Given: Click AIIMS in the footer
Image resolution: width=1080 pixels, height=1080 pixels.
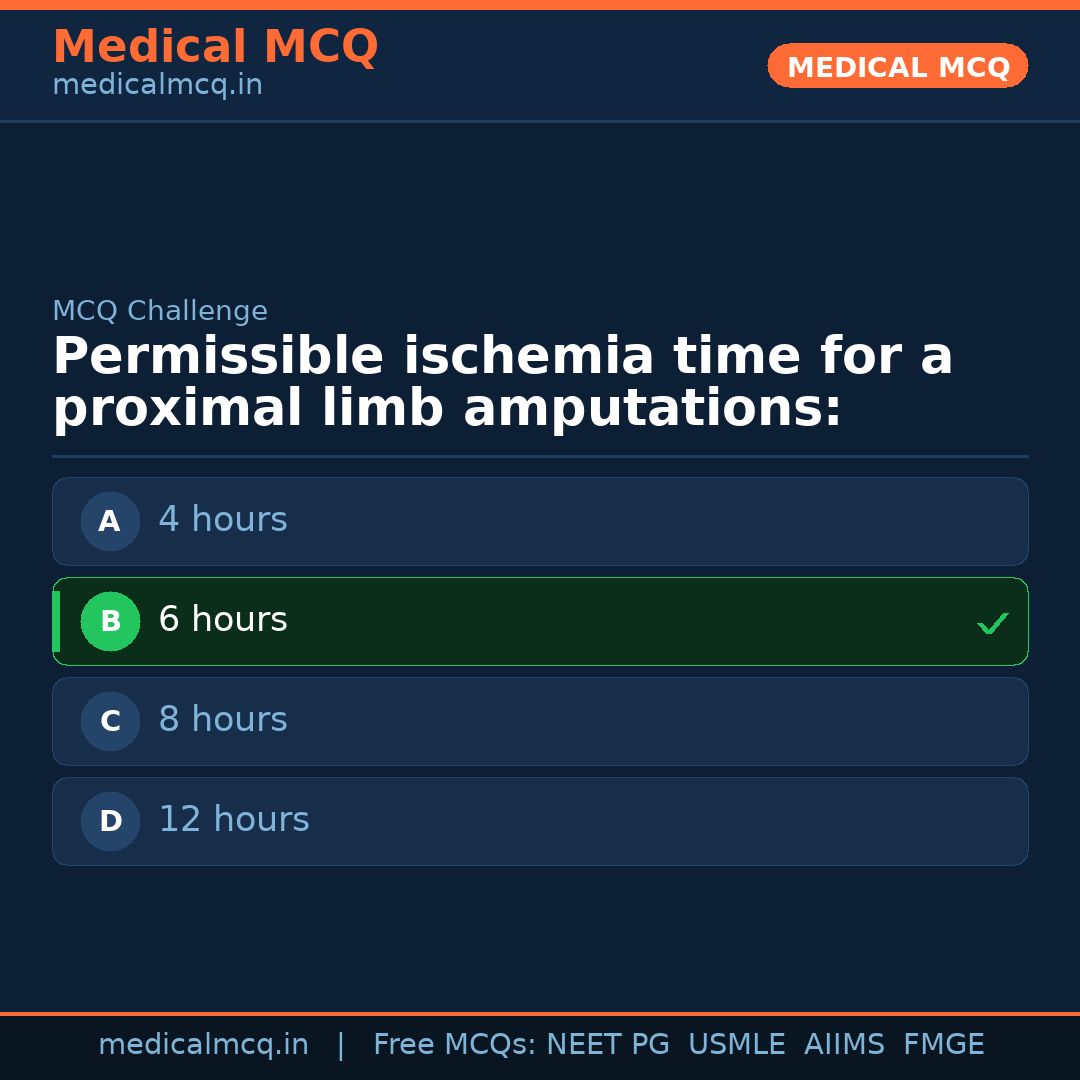Looking at the screenshot, I should tap(844, 1045).
